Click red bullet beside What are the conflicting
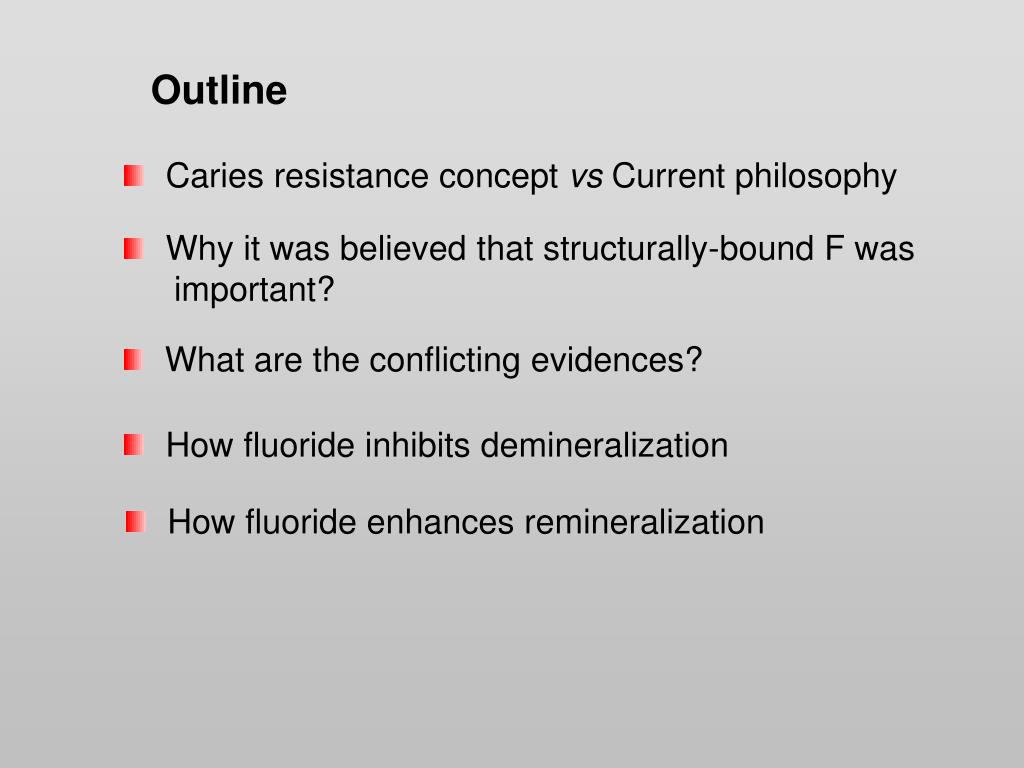This screenshot has height=768, width=1024. (133, 360)
